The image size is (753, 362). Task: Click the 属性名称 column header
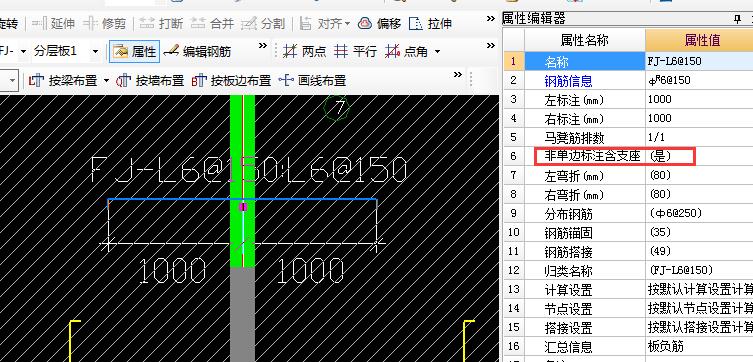point(585,40)
